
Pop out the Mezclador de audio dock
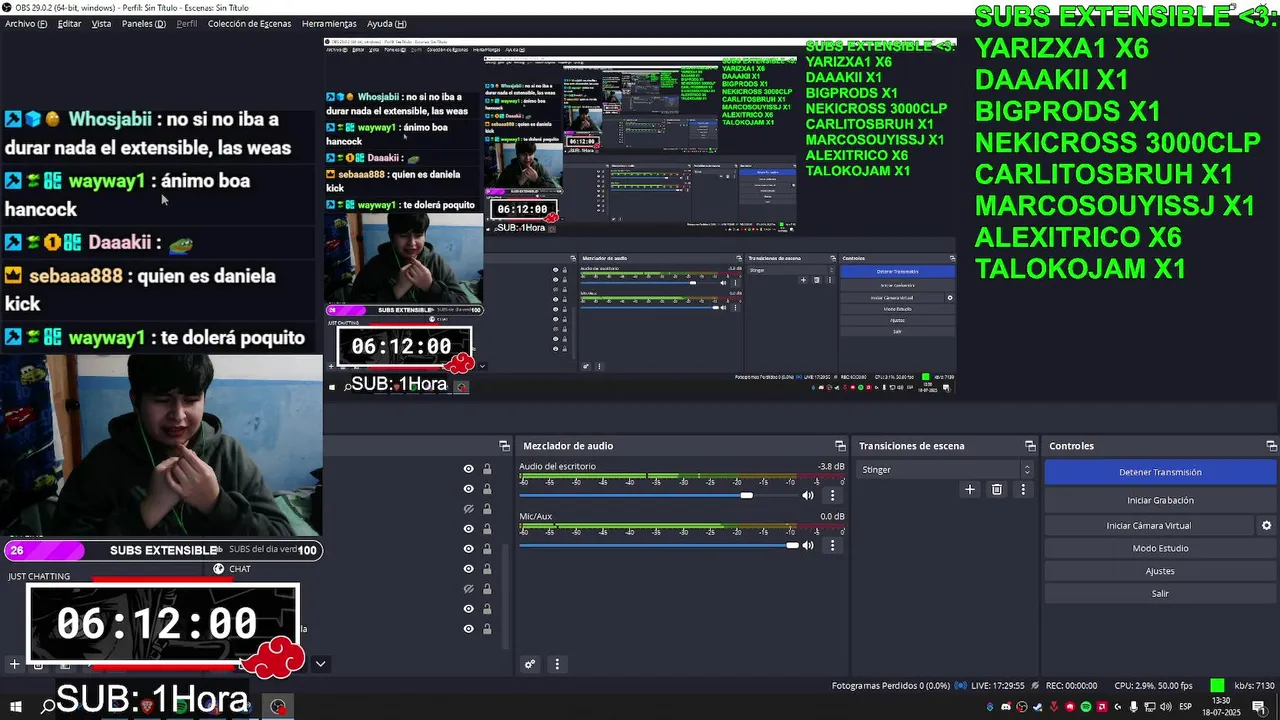click(840, 446)
